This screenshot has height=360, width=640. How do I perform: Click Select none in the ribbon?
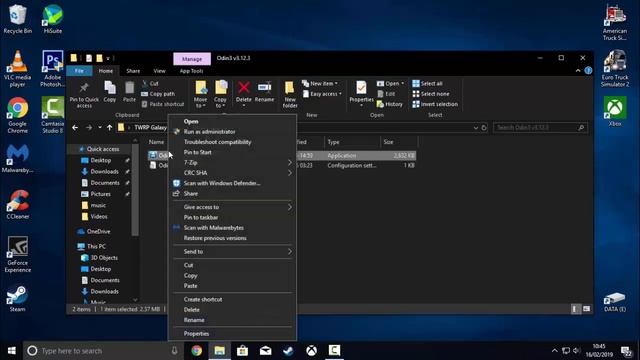pyautogui.click(x=431, y=94)
